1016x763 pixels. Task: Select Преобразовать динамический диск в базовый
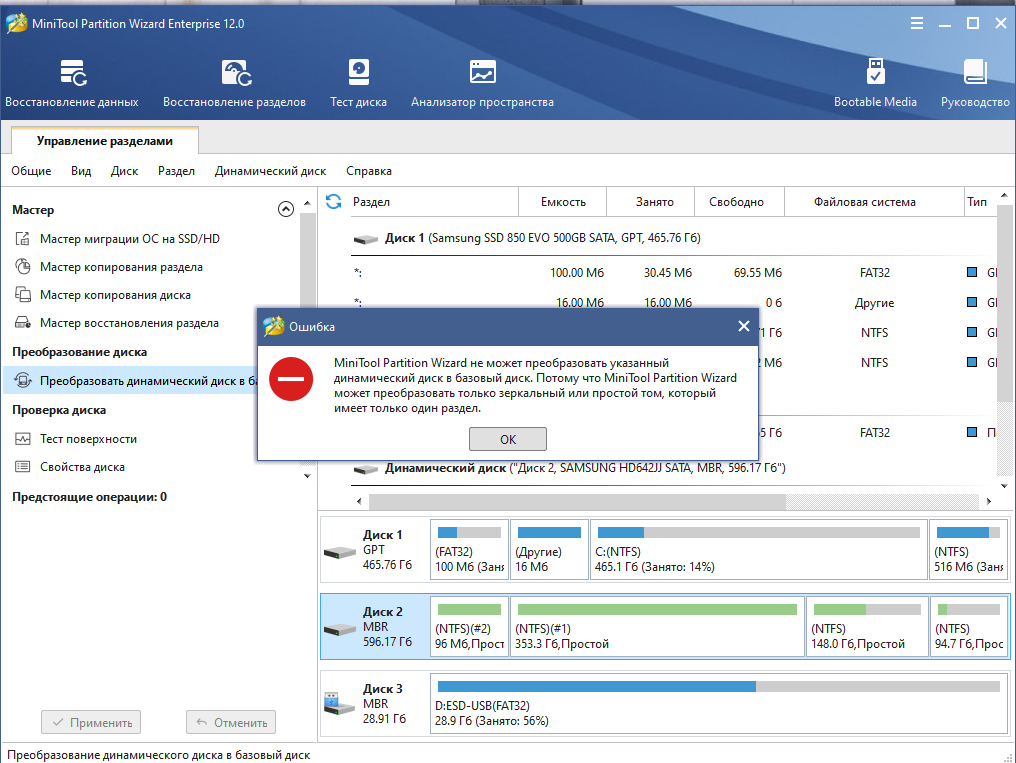tap(130, 381)
